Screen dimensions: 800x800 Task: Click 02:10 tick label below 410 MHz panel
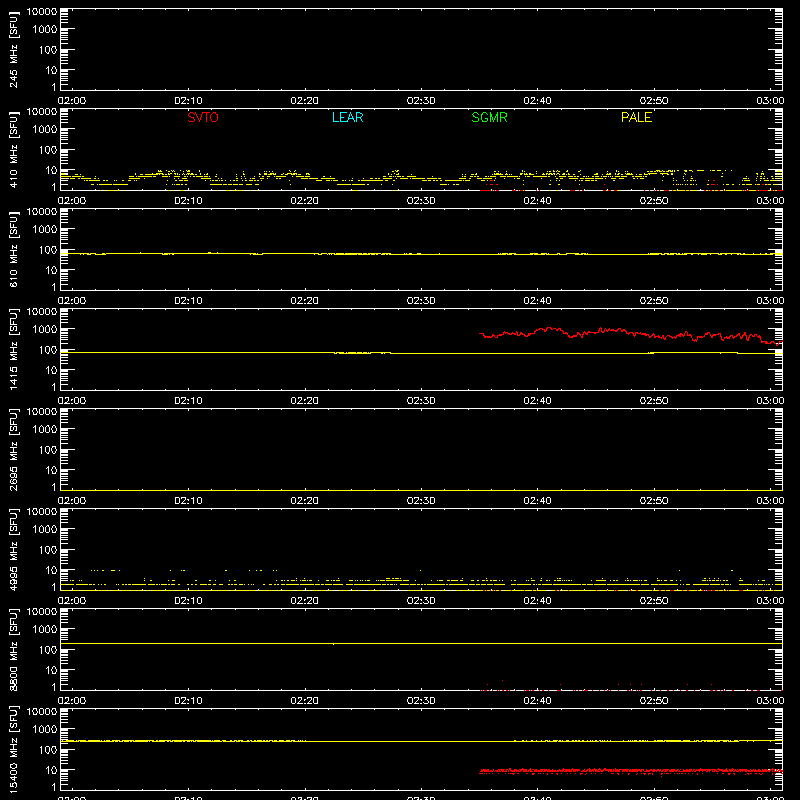pos(188,201)
